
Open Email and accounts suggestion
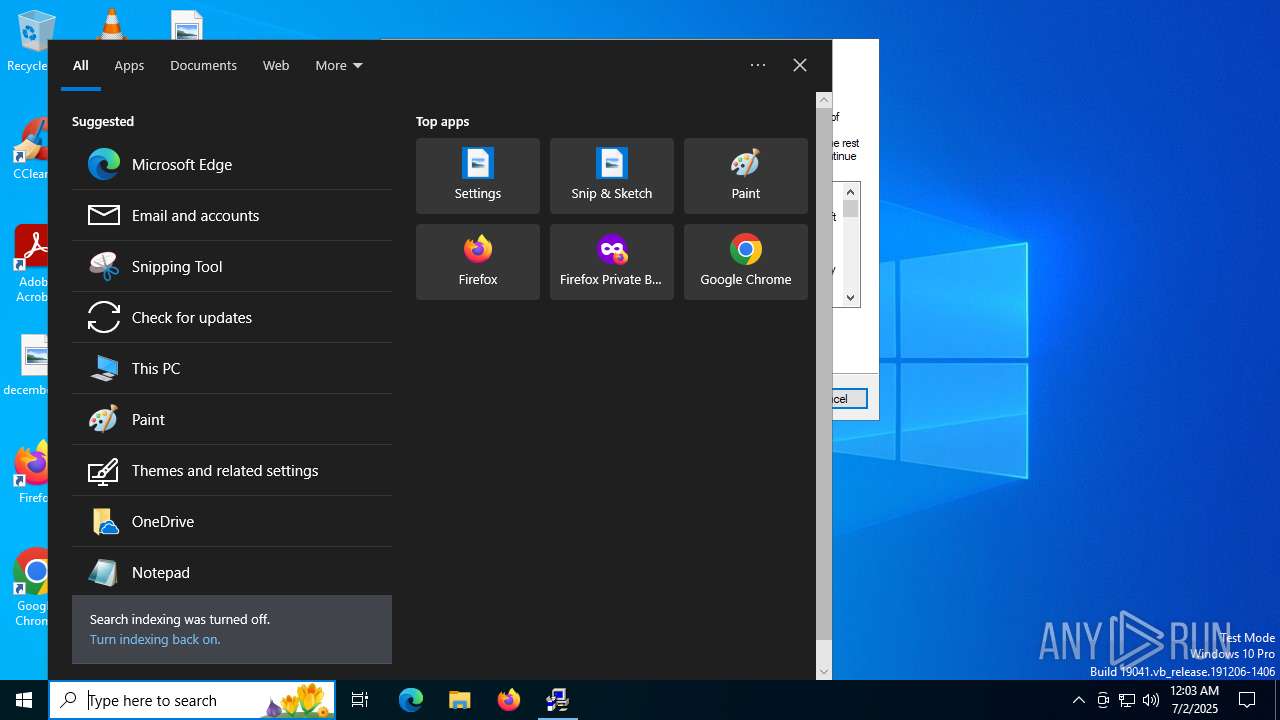point(232,215)
